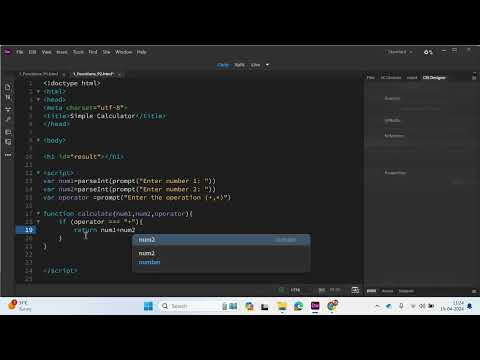Image resolution: width=480 pixels, height=360 pixels.
Task: Switch to the CC Libraries panel tab
Action: [x=391, y=78]
